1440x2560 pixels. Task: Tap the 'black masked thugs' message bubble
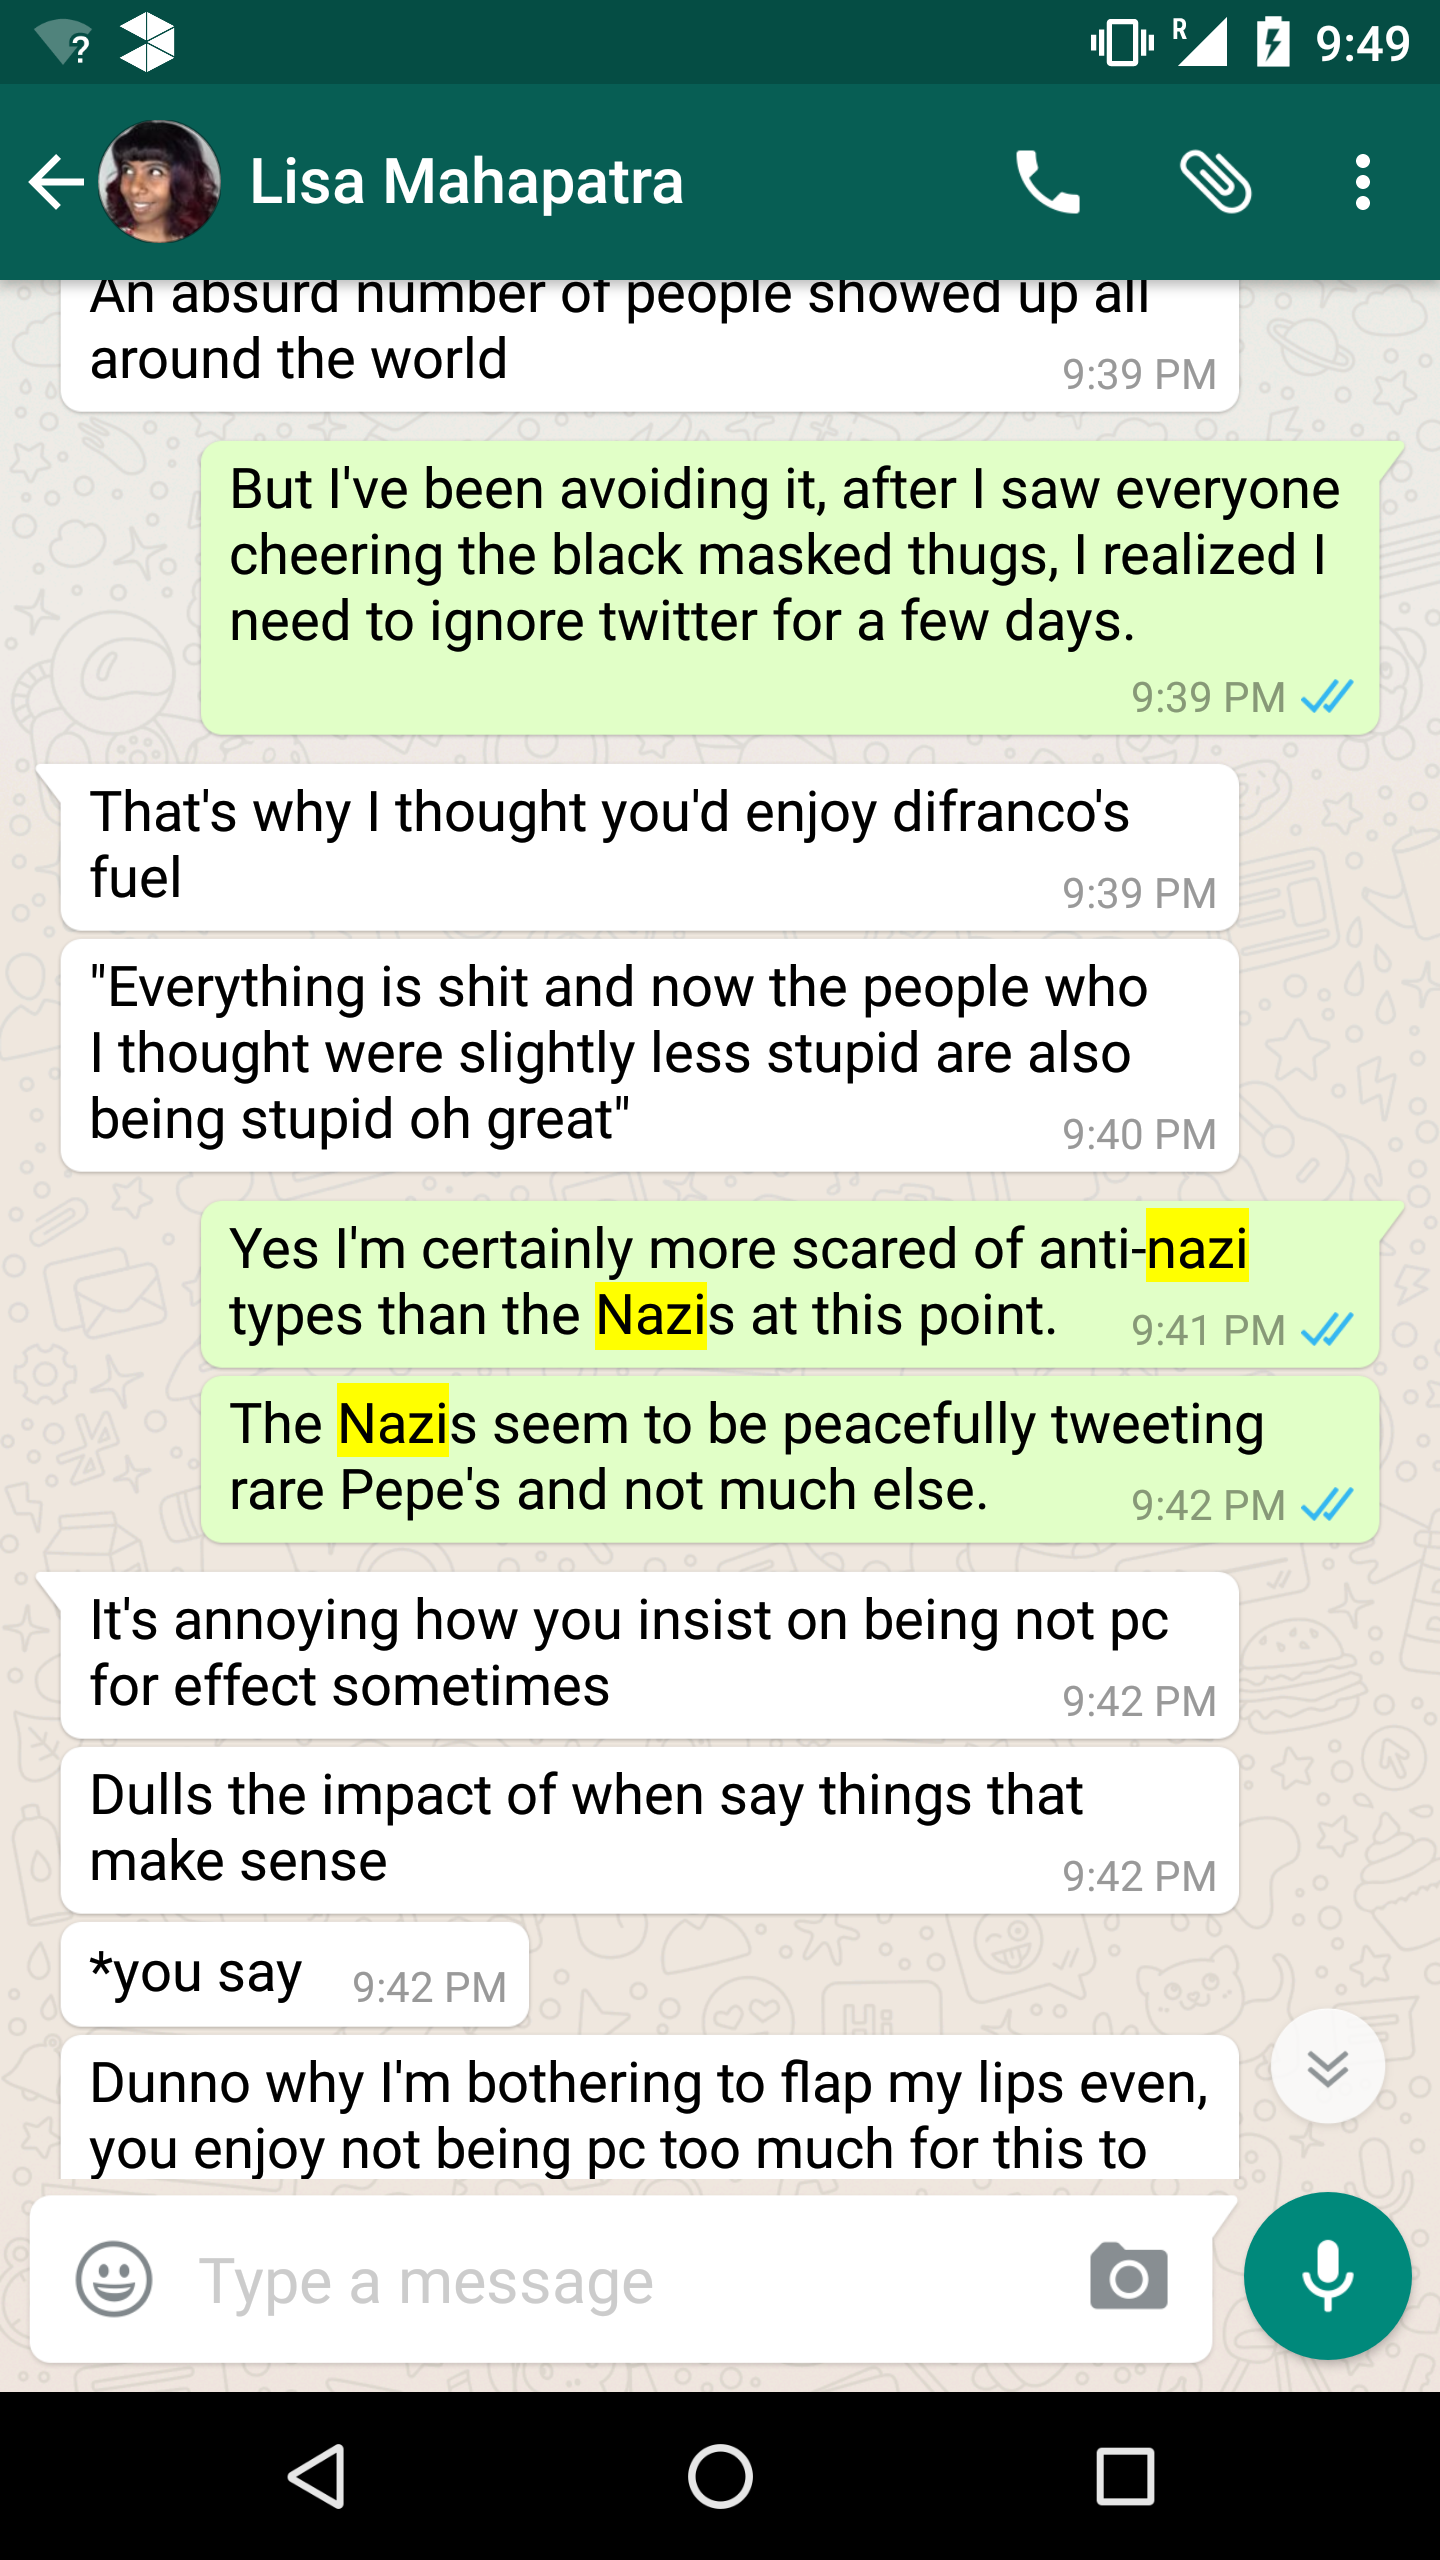(790, 588)
